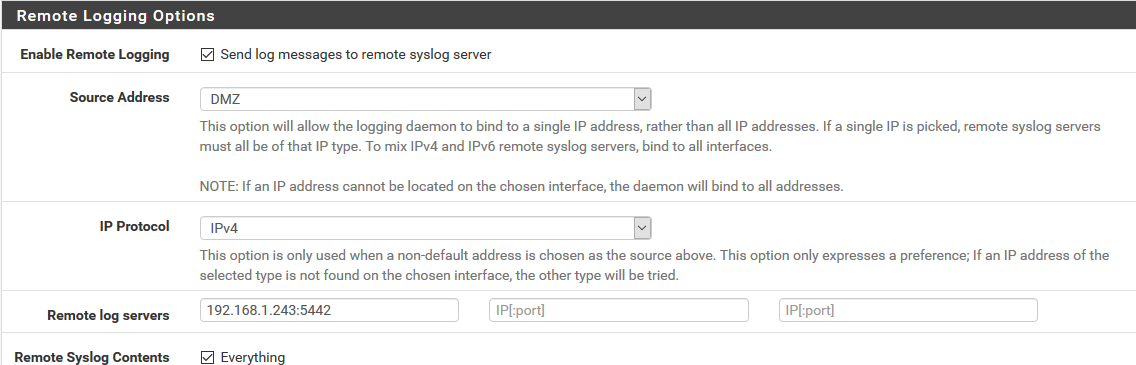Click the Remote Syslog Contents field label
The width and height of the screenshot is (1136, 365).
[x=92, y=357]
